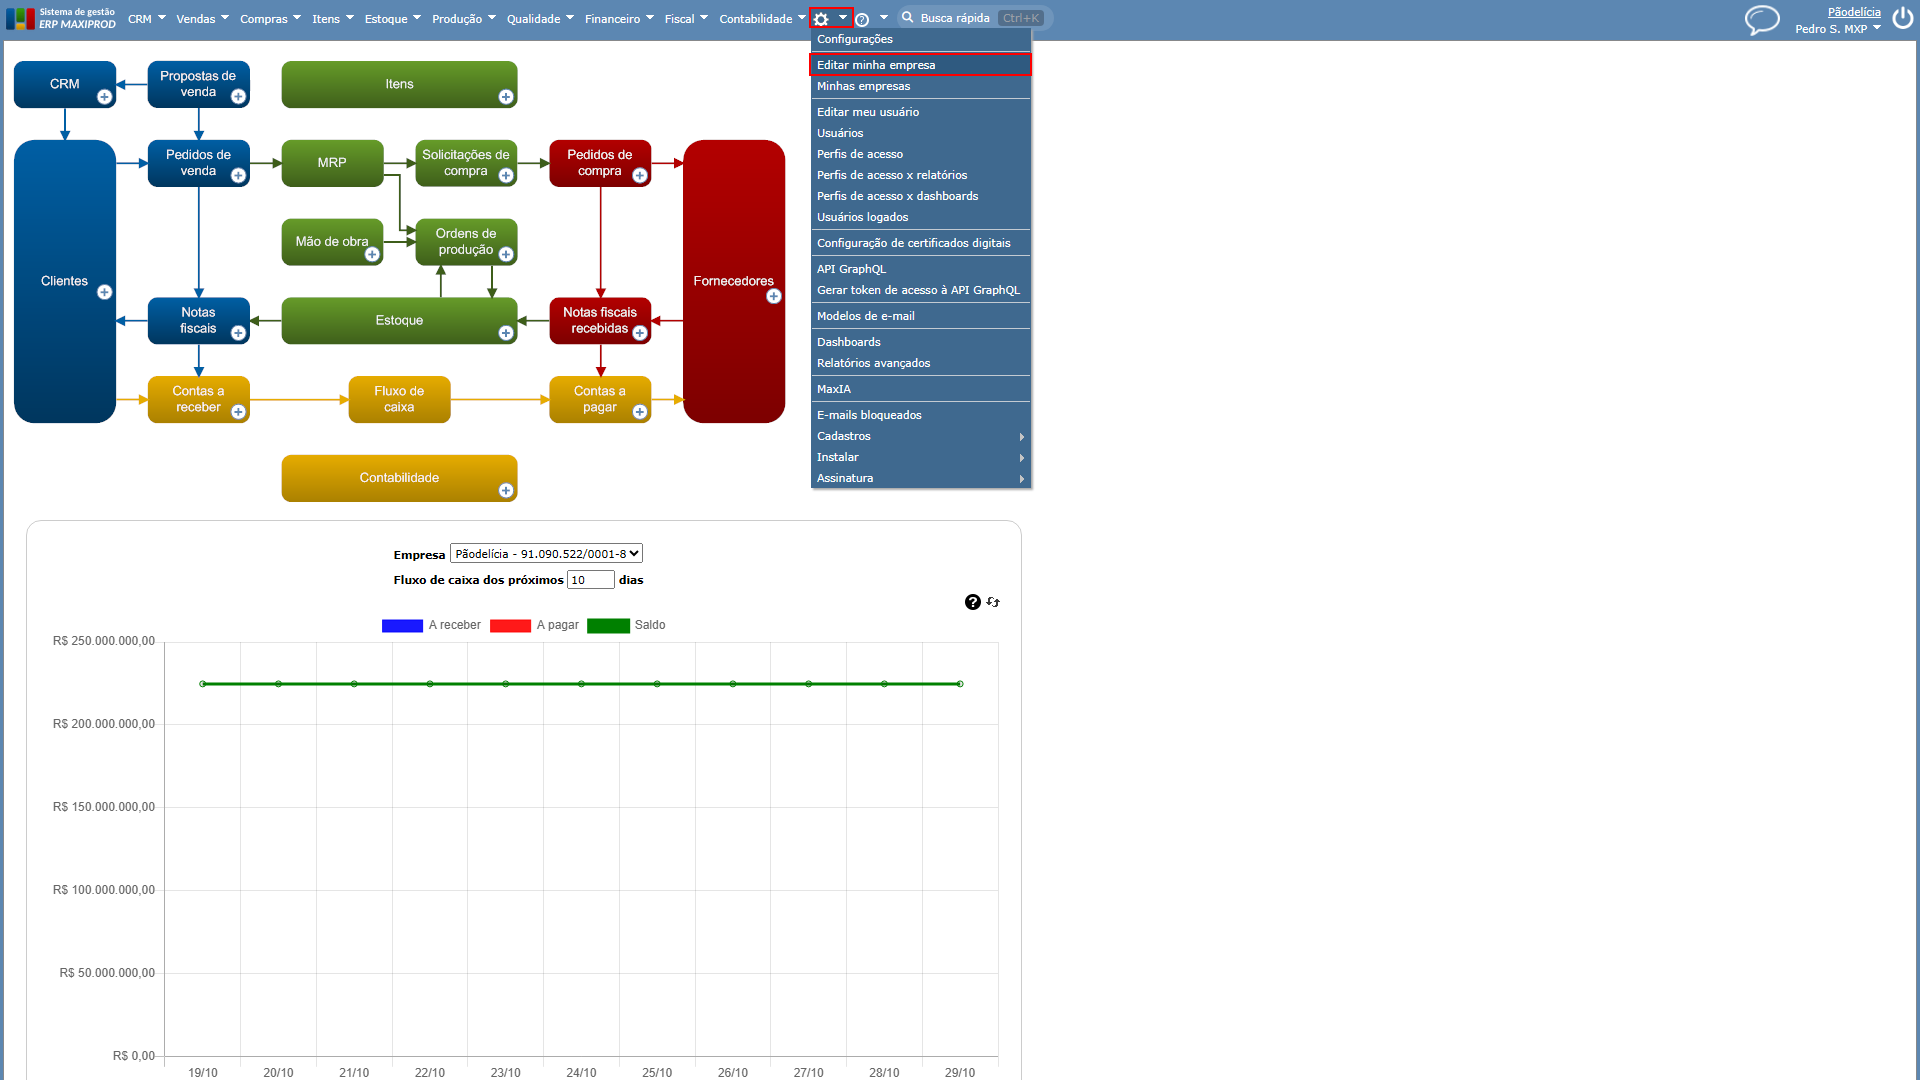This screenshot has height=1080, width=1920.
Task: Expand the Cadastros submenu
Action: (x=920, y=436)
